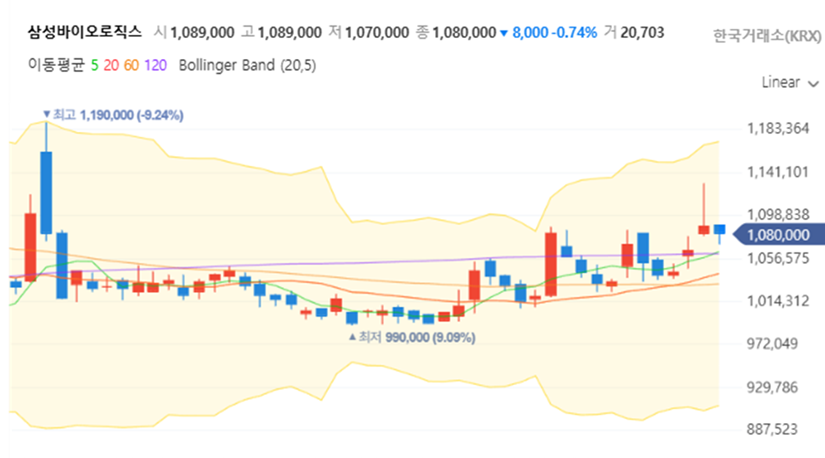Click the y-axis label 887,523
The height and width of the screenshot is (458, 825).
(x=772, y=430)
